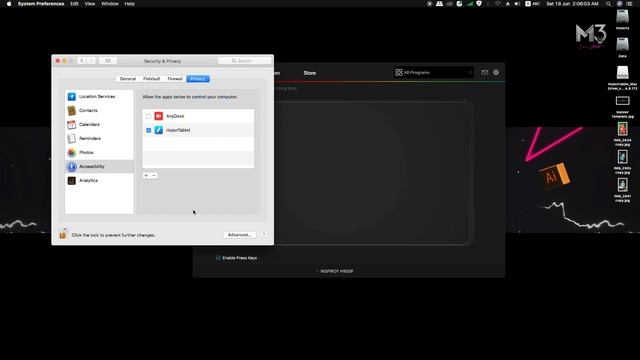640x360 pixels.
Task: Open the Store tab in Huion window
Action: [x=310, y=73]
